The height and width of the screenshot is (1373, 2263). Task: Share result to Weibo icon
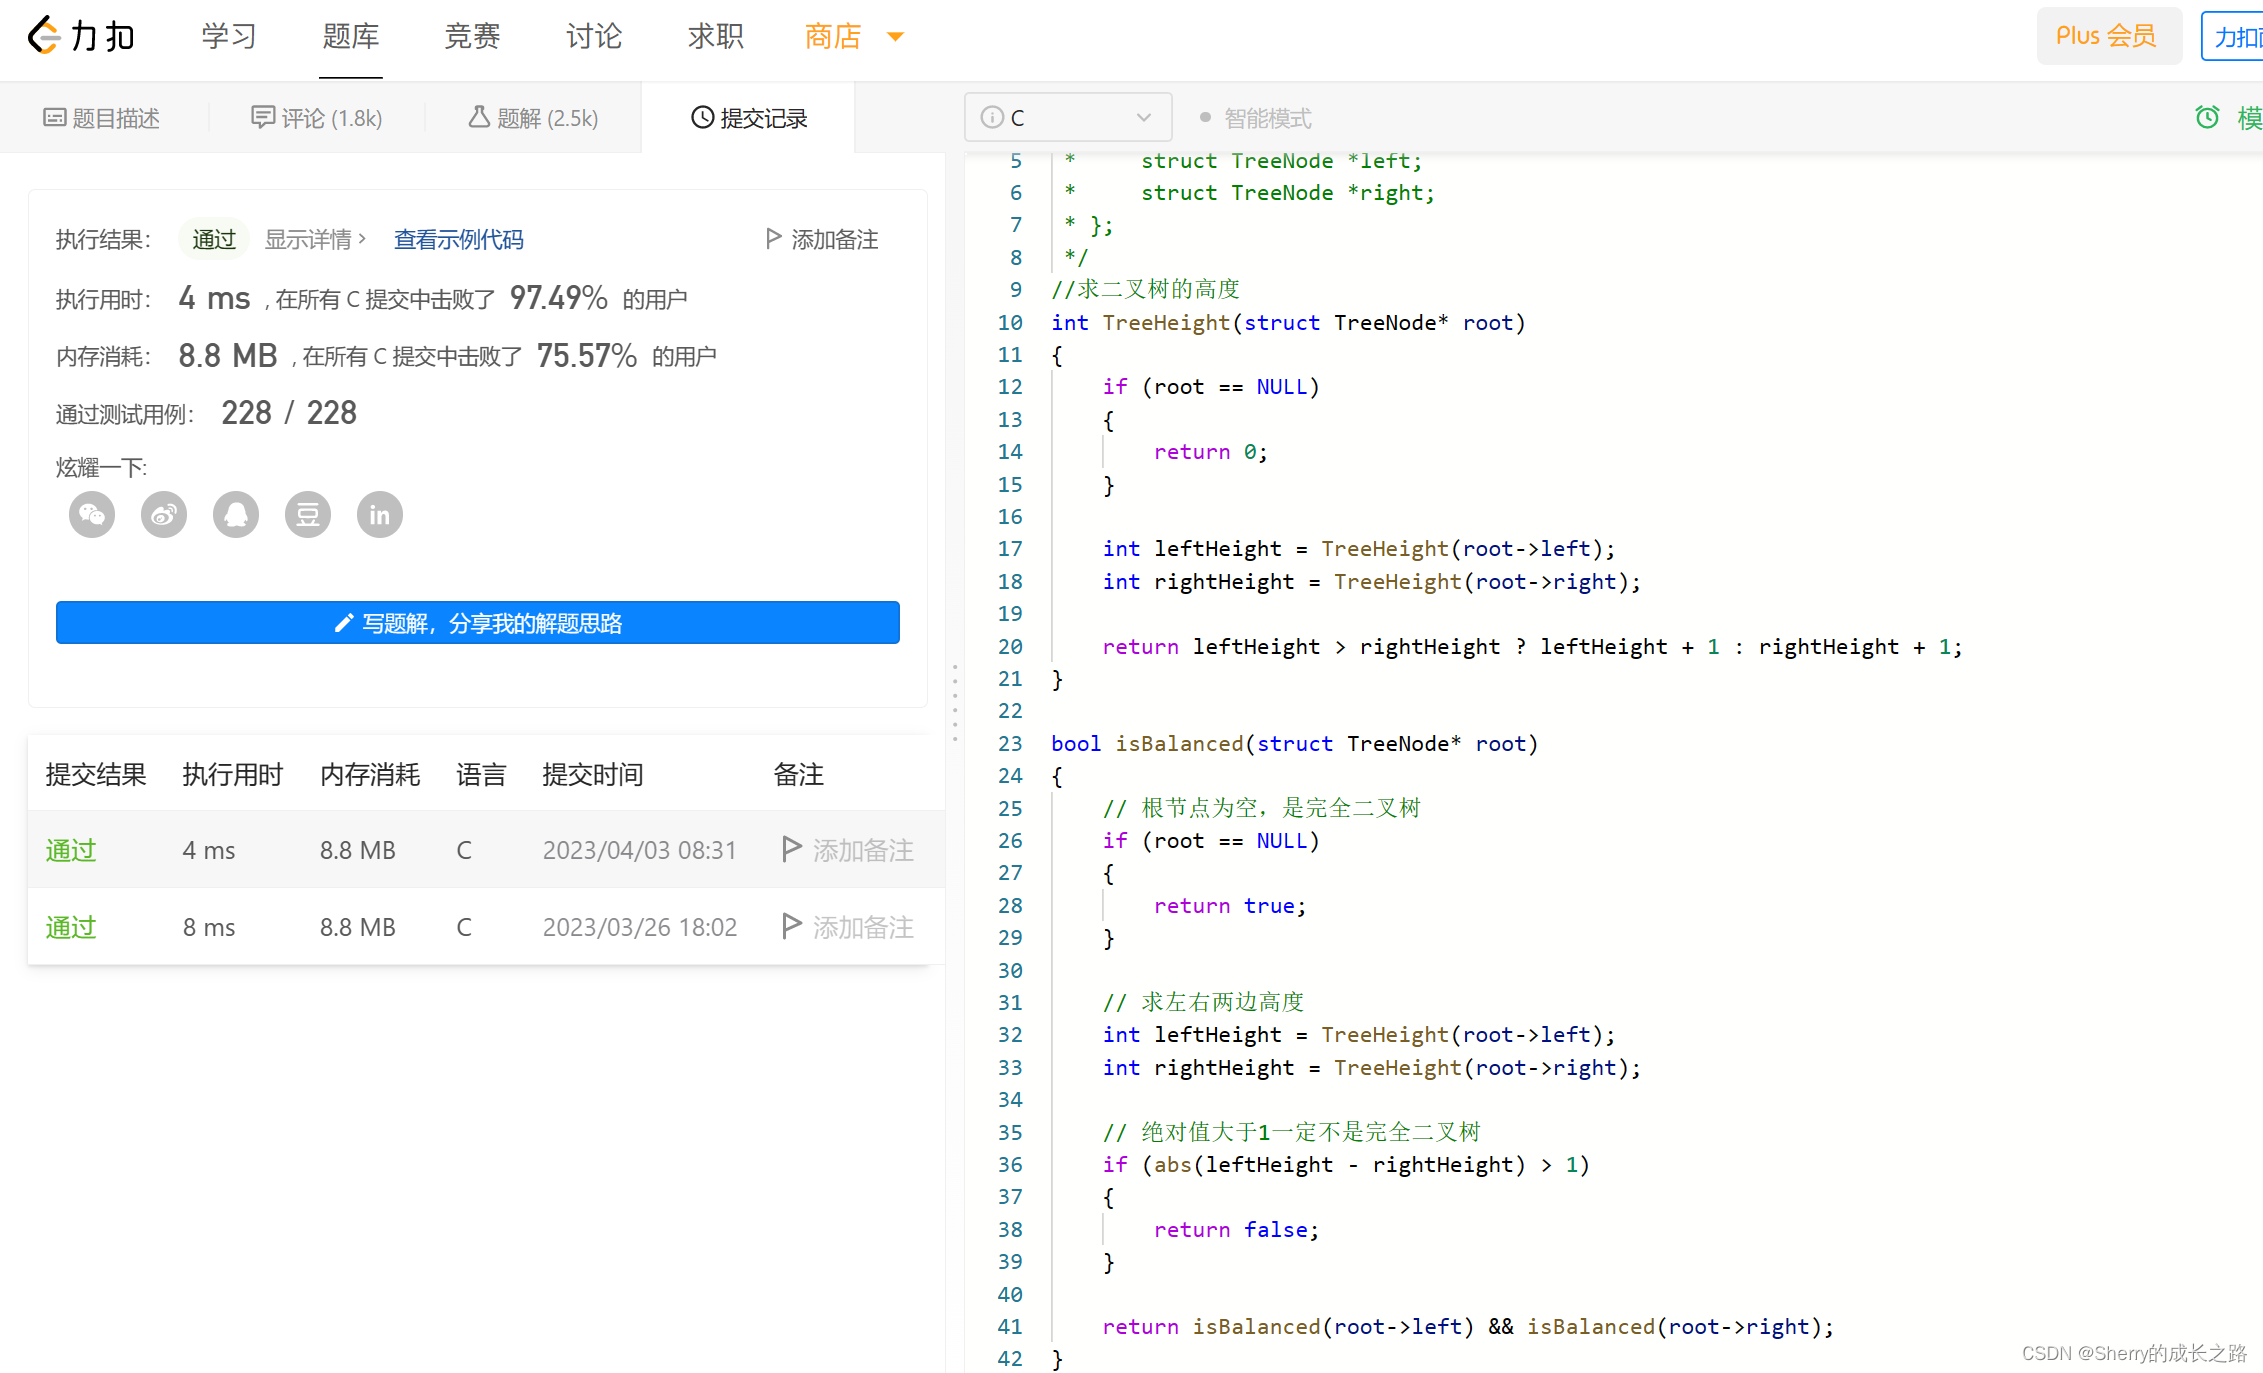[x=164, y=515]
